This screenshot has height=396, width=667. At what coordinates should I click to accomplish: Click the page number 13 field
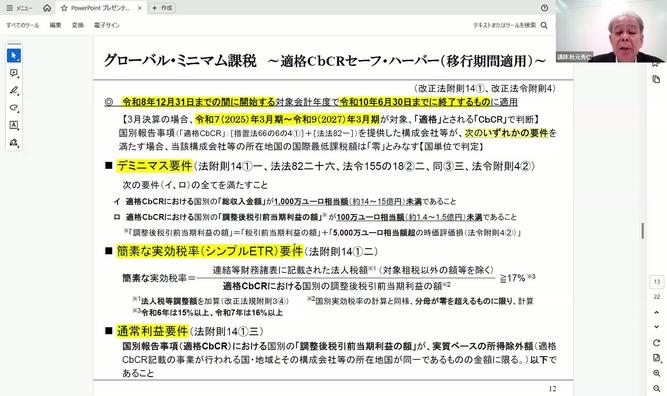point(656,282)
